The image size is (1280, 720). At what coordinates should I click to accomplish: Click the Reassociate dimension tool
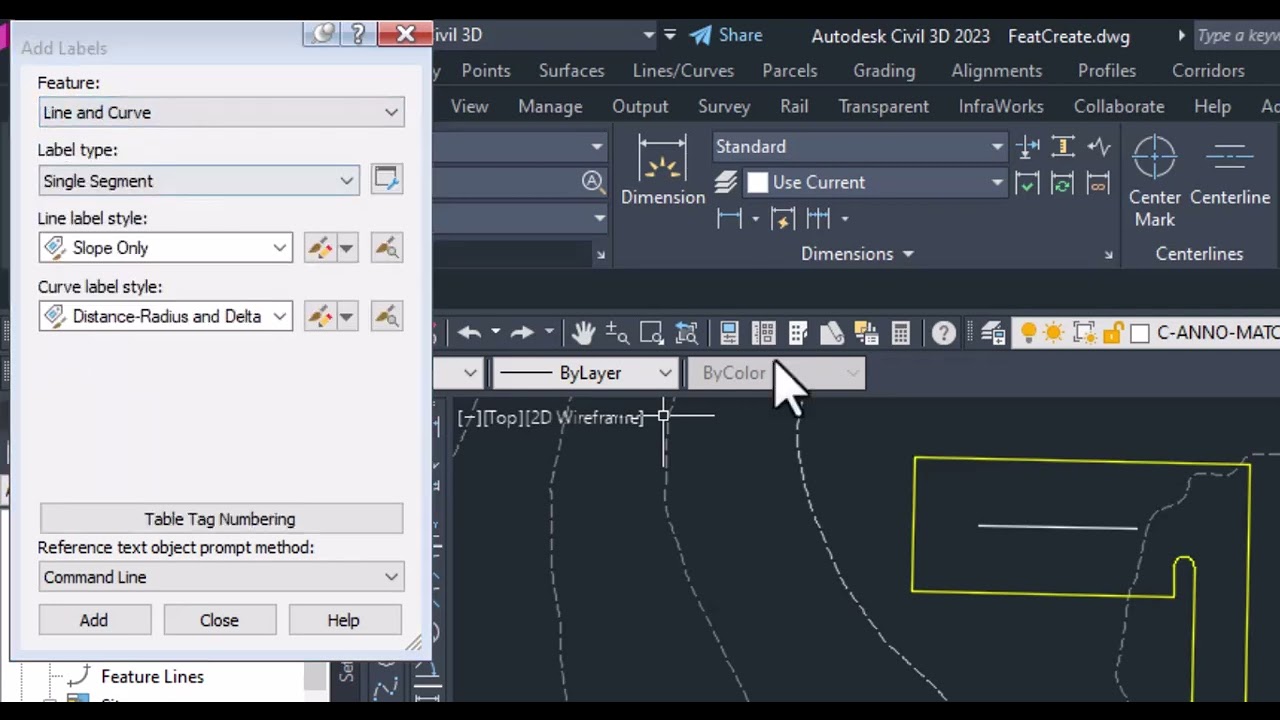pos(1099,183)
